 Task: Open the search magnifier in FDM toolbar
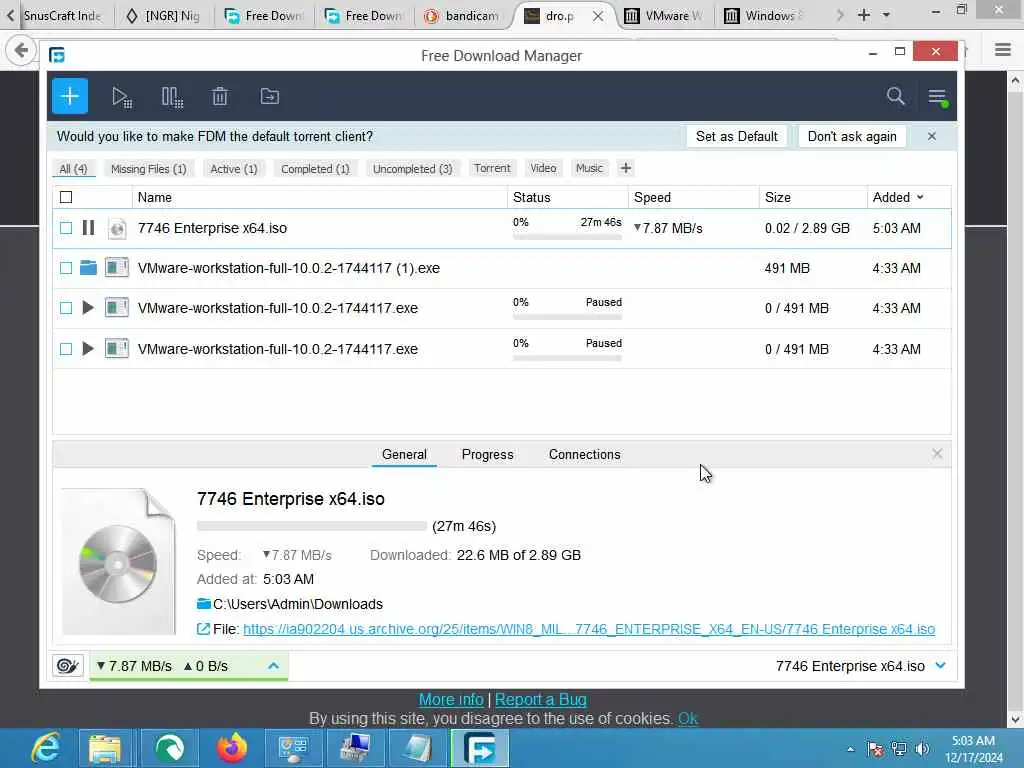(x=895, y=97)
